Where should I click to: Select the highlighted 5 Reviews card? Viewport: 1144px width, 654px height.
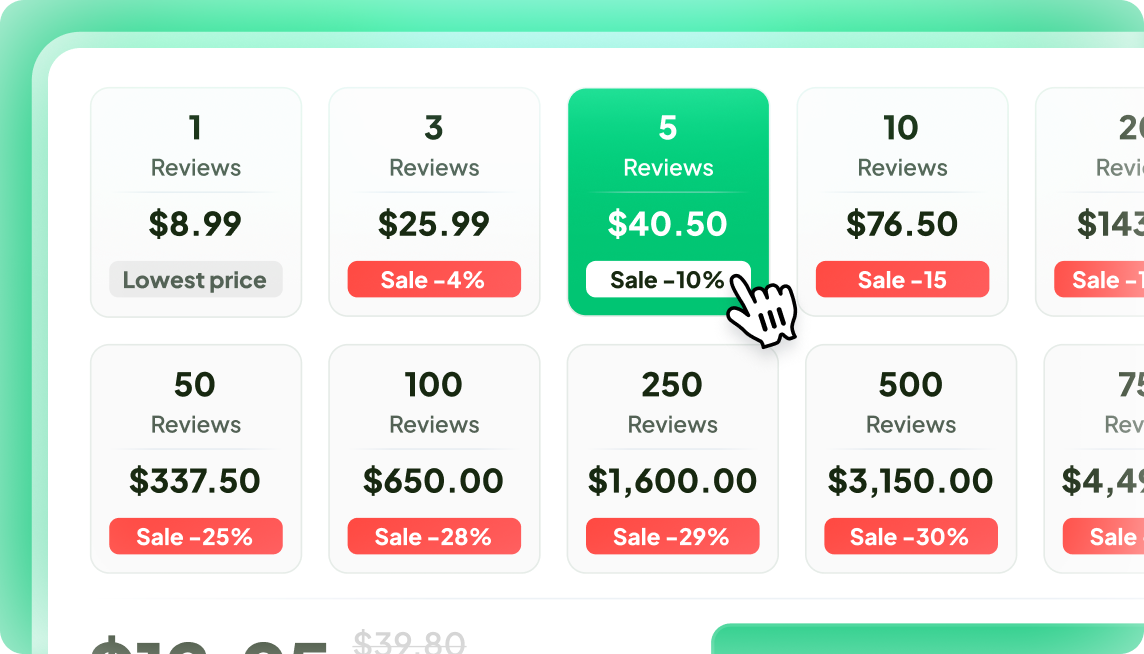click(668, 202)
